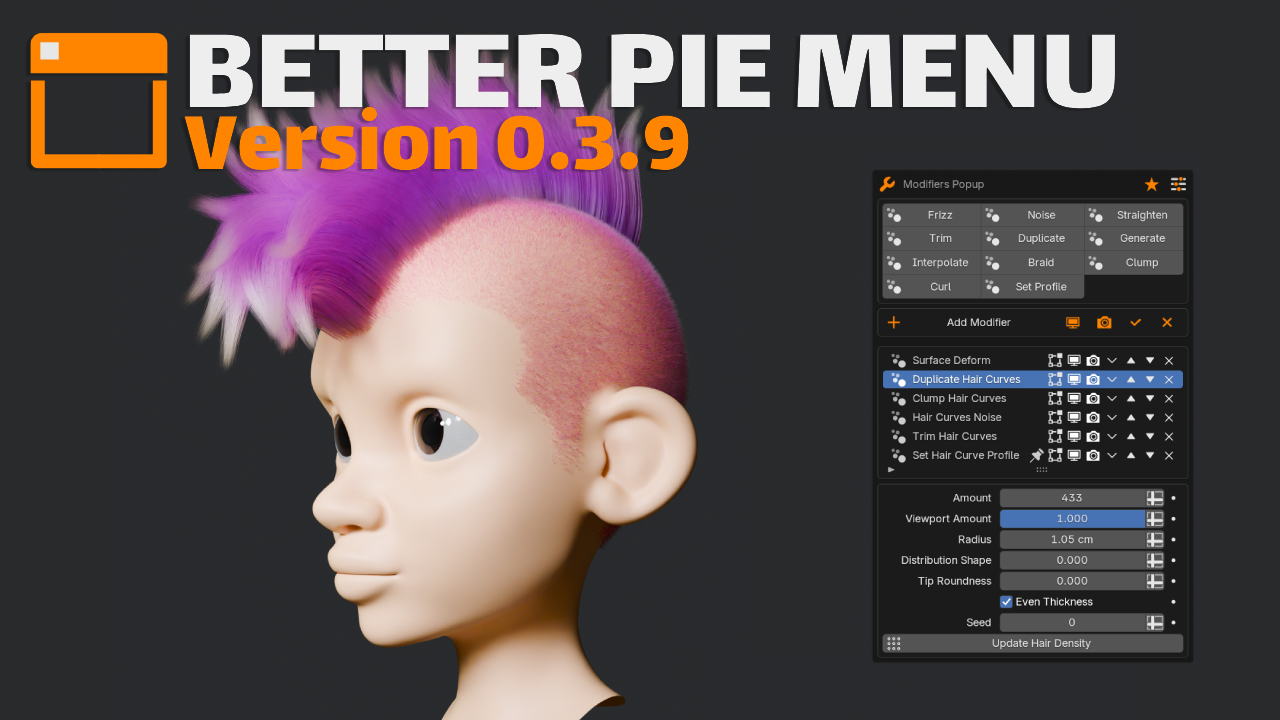Add the Straighten hair modifier

tap(1134, 215)
